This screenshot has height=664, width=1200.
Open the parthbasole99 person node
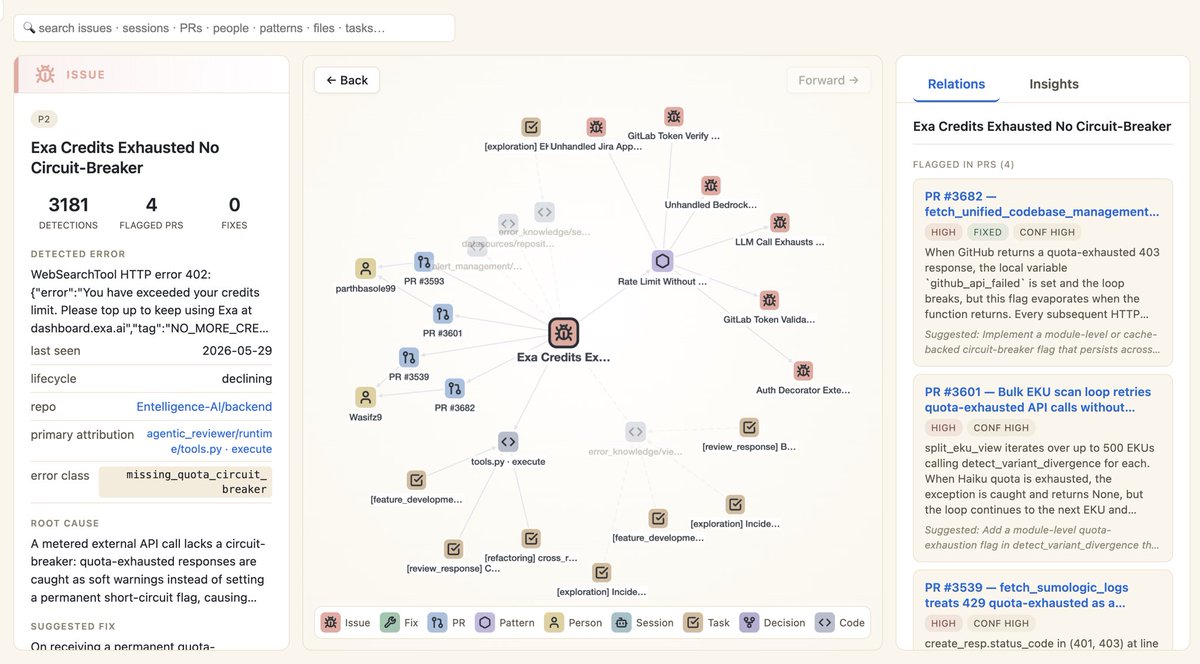point(366,268)
